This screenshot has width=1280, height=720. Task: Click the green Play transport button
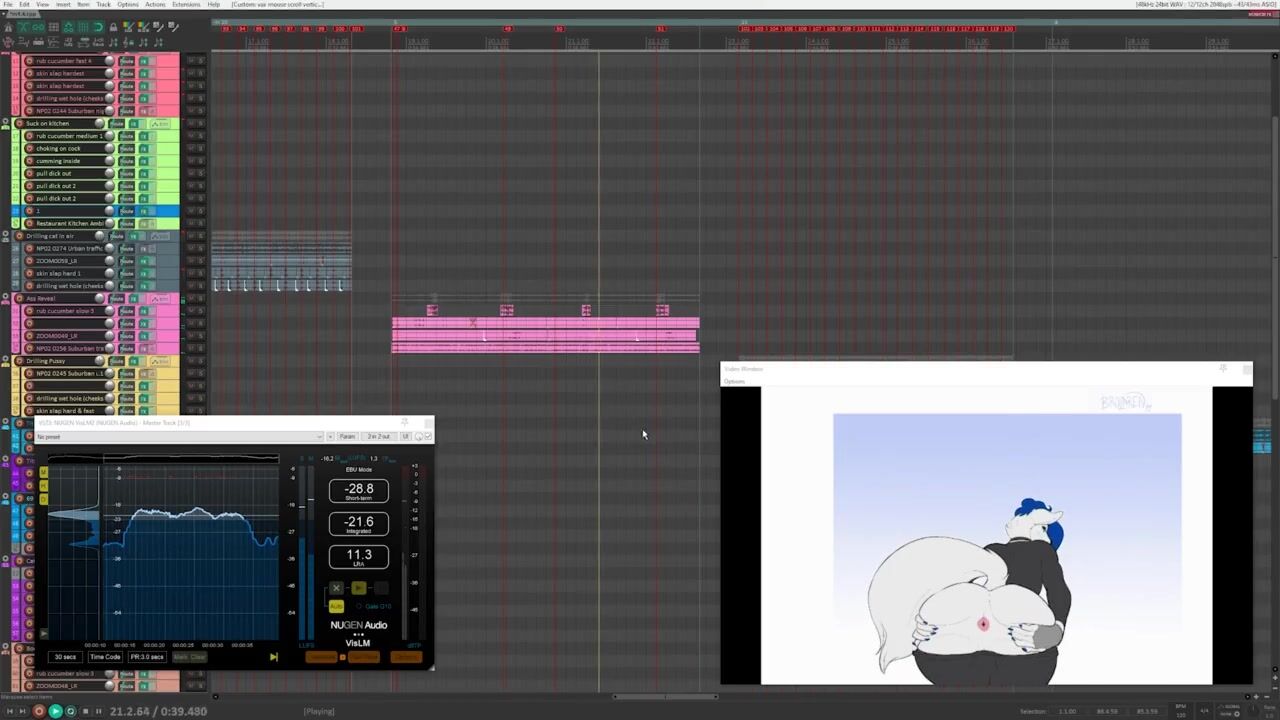(x=55, y=711)
